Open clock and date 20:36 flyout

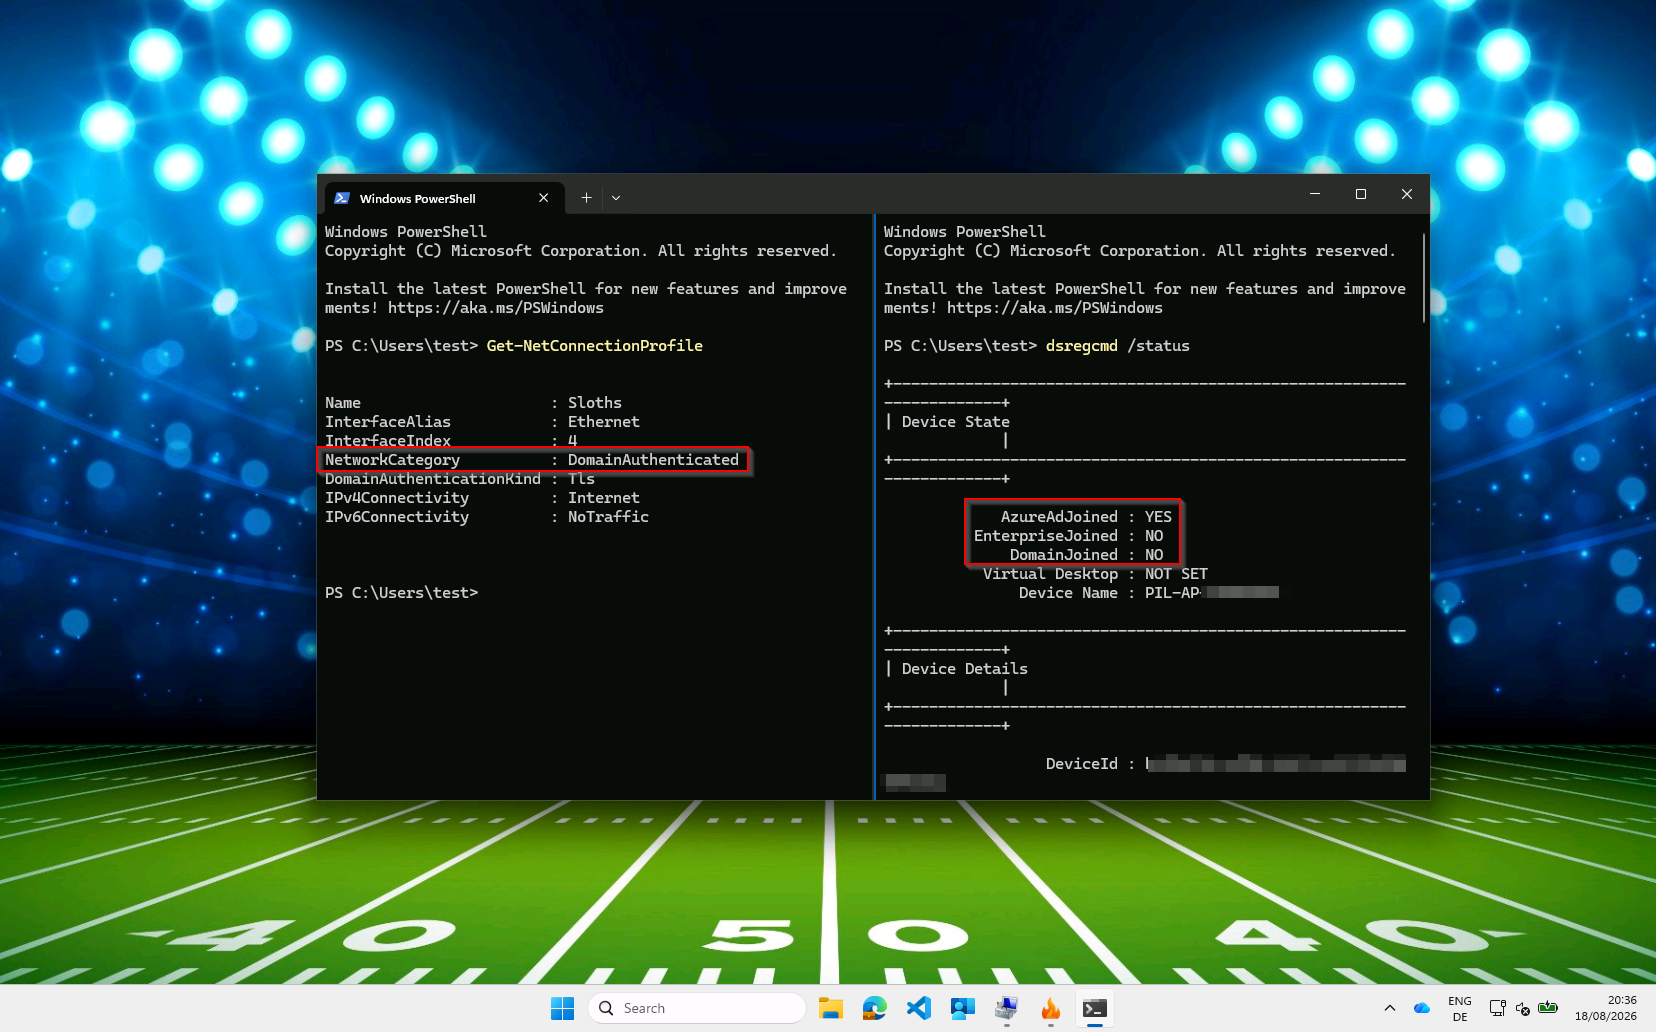tap(1606, 1008)
